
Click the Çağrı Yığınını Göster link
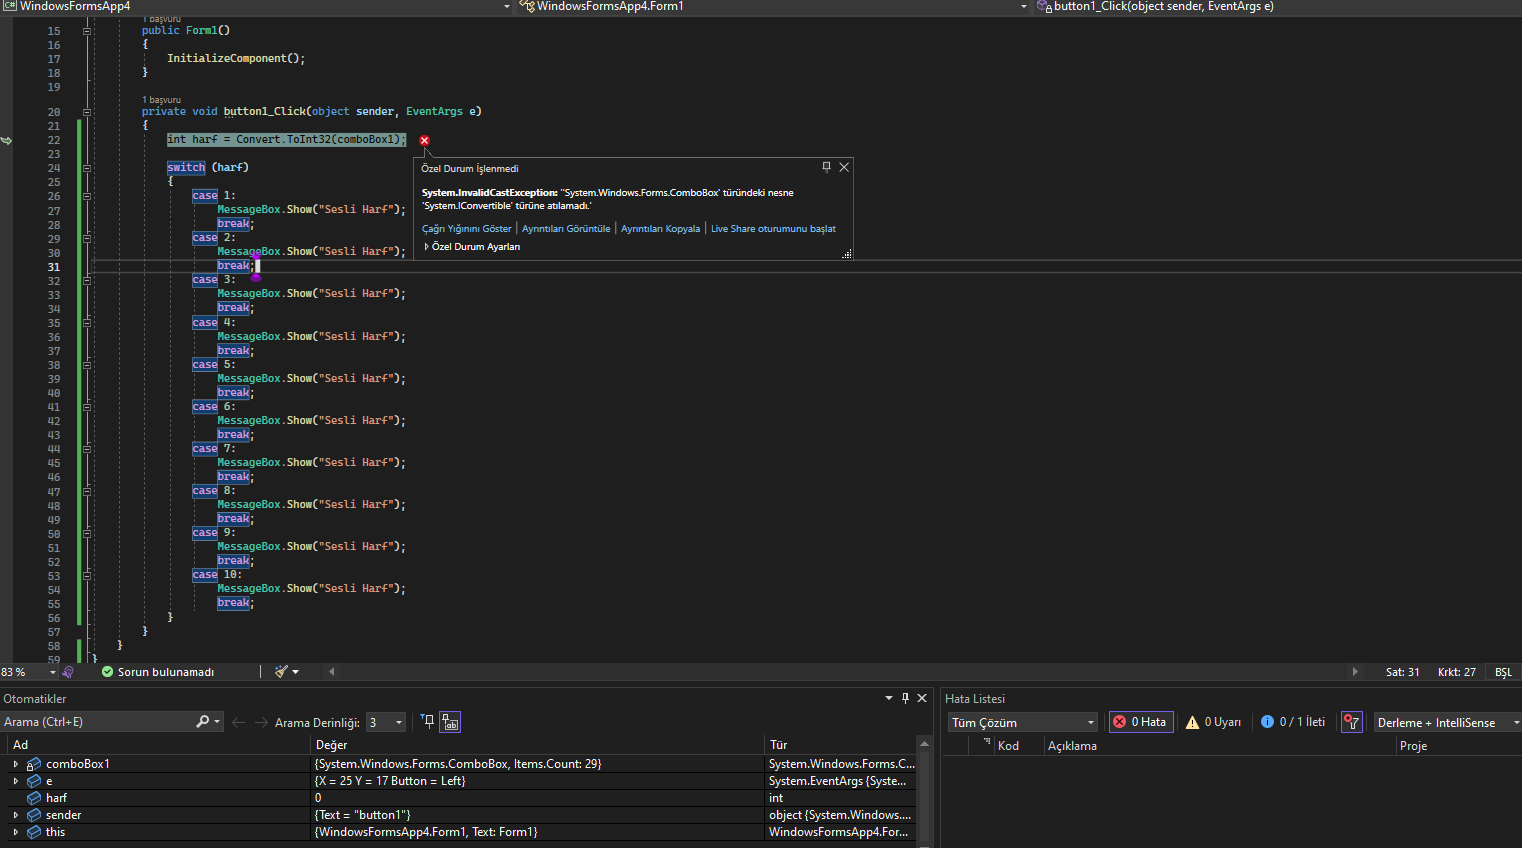point(466,229)
